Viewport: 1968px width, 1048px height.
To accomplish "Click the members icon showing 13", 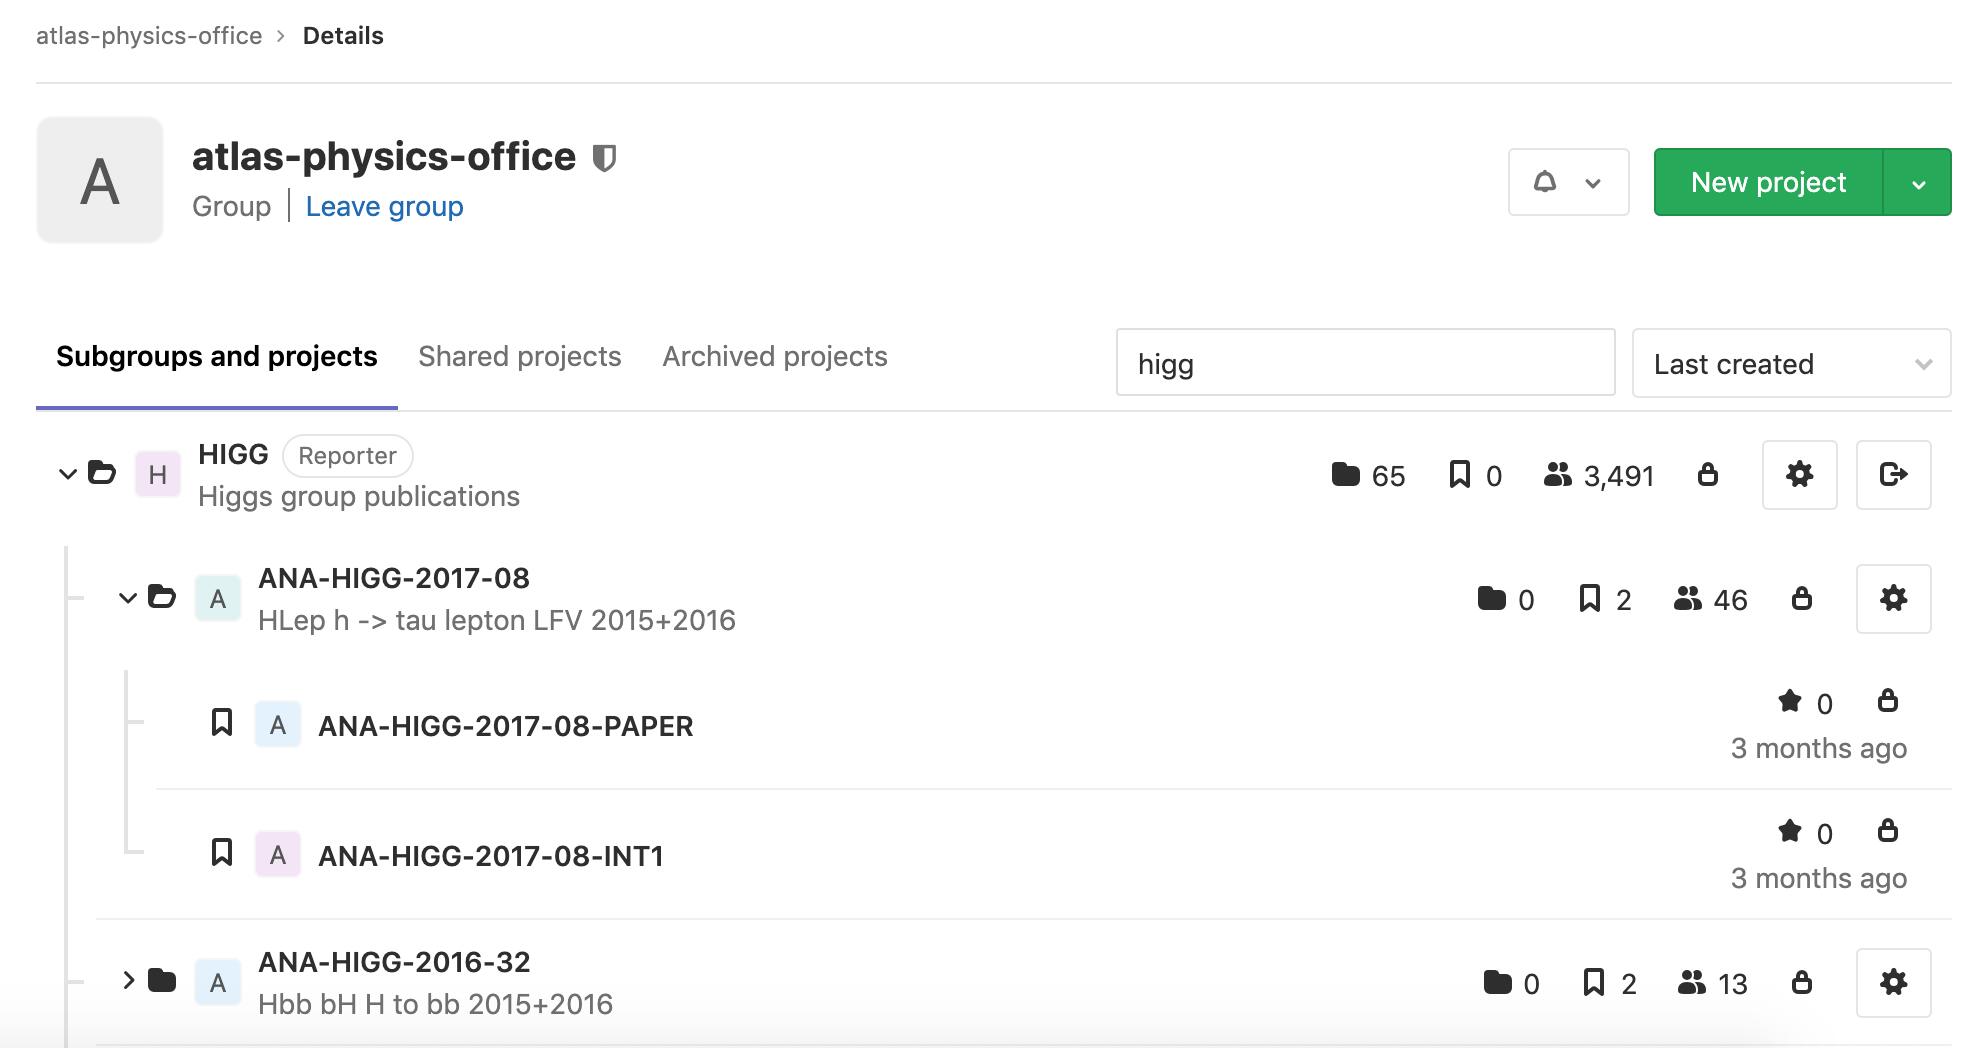I will pos(1692,983).
